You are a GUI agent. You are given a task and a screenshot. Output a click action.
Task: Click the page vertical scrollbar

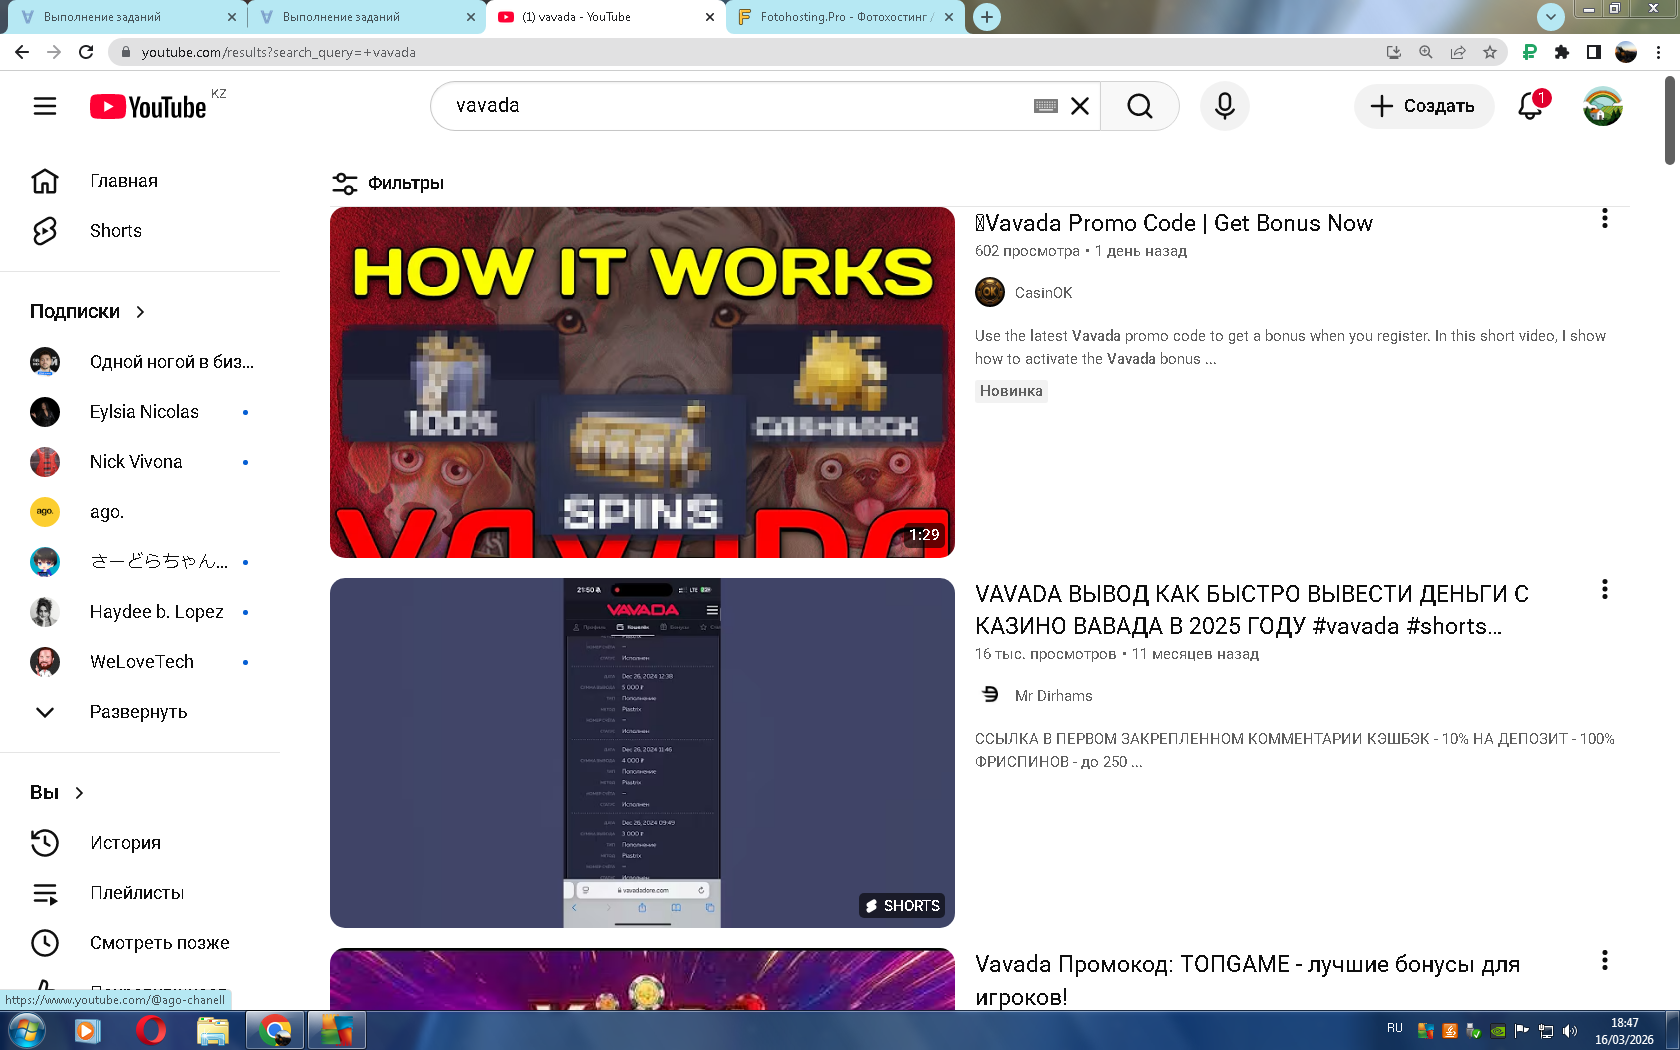pos(1669,120)
